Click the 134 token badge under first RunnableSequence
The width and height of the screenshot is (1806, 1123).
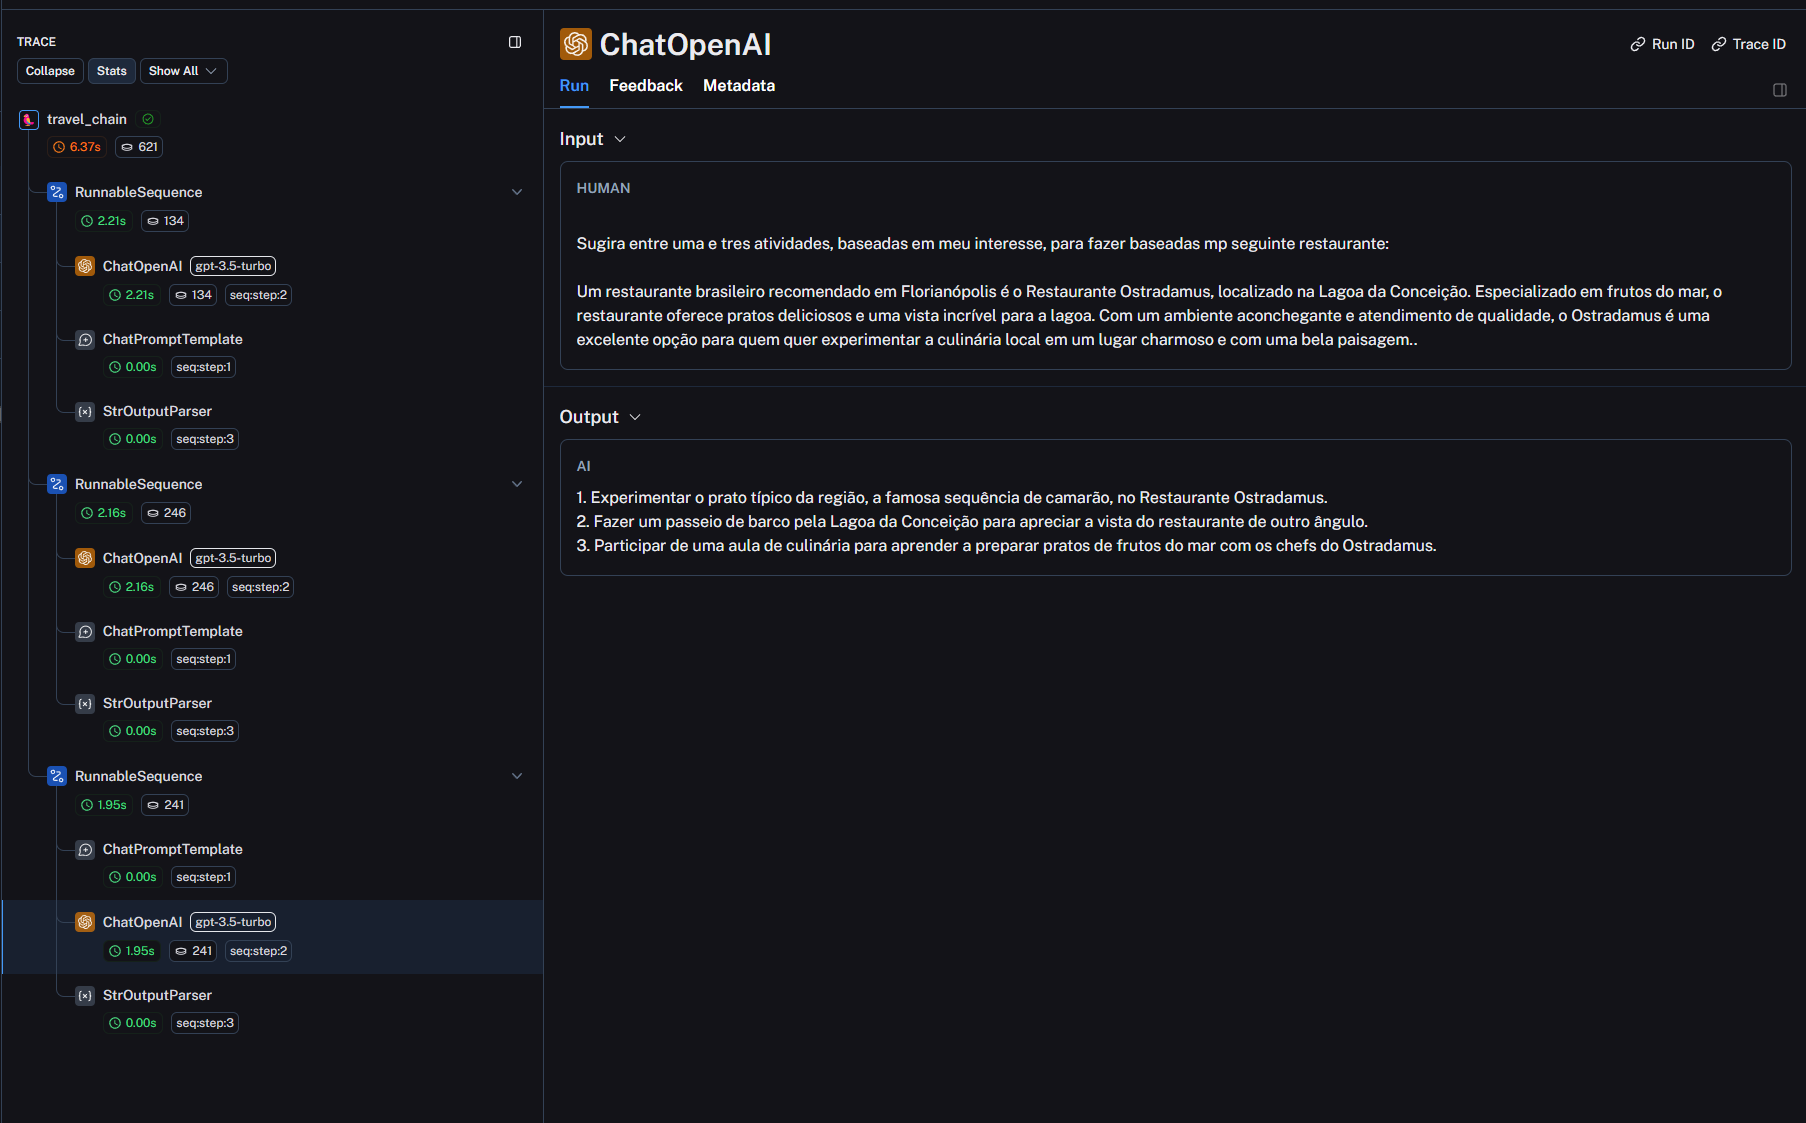click(165, 221)
